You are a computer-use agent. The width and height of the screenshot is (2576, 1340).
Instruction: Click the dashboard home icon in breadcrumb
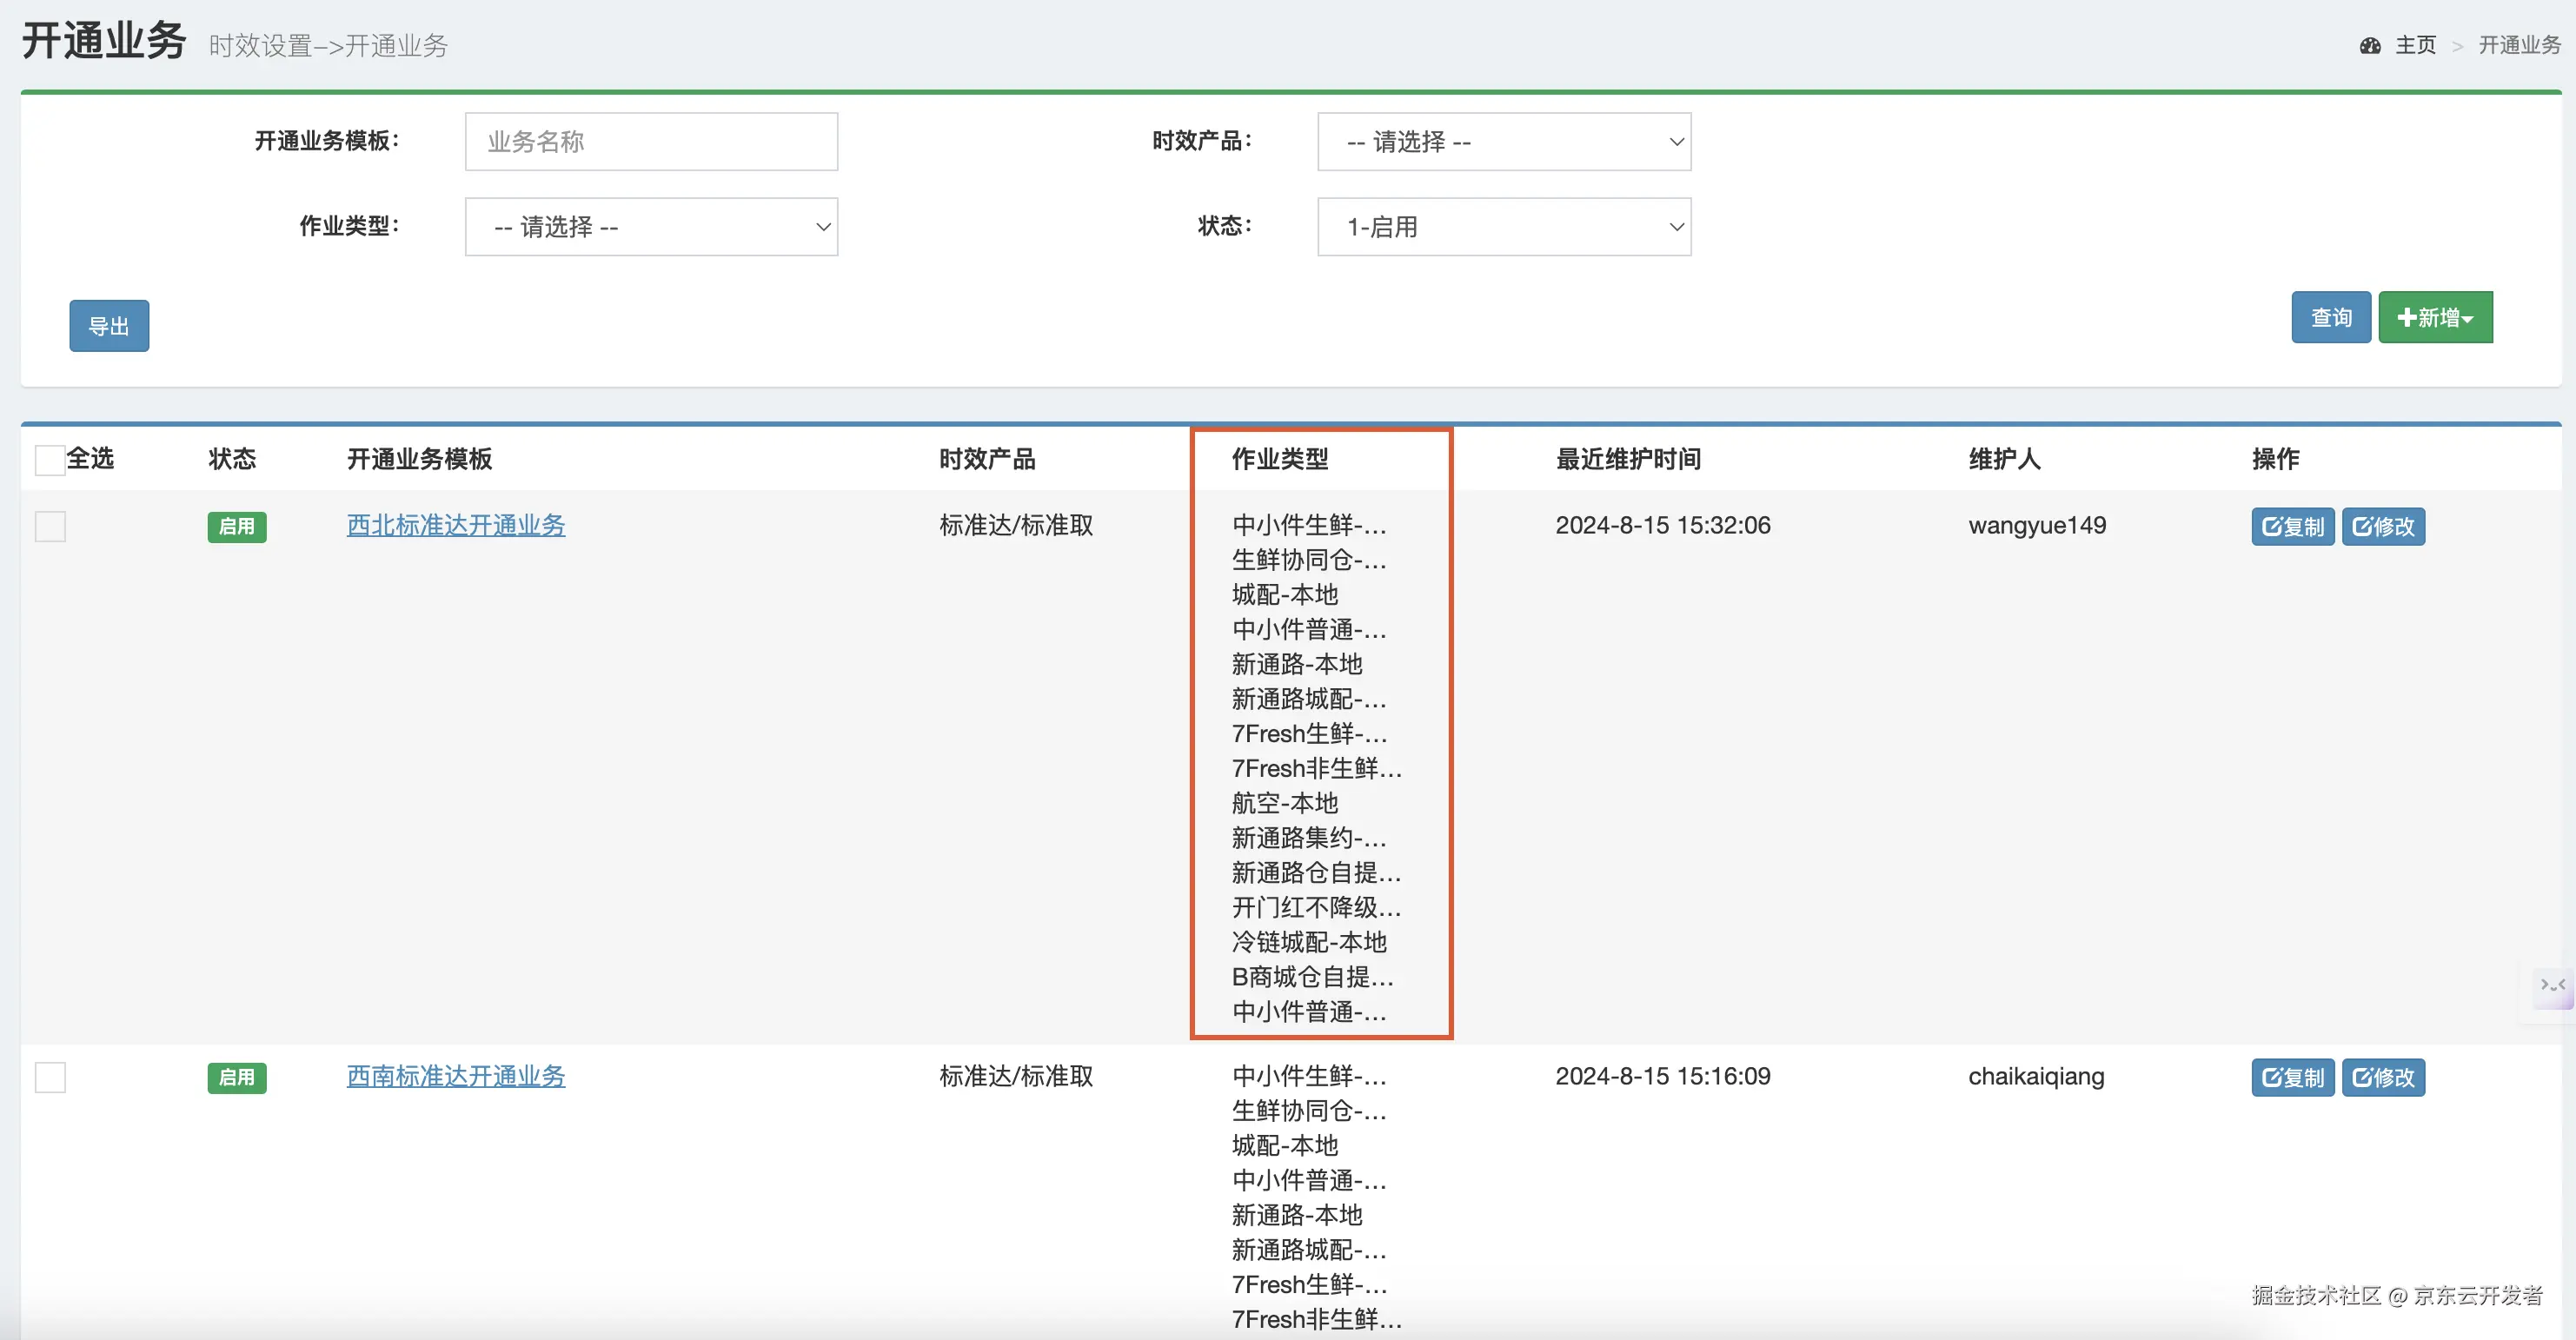2369,45
